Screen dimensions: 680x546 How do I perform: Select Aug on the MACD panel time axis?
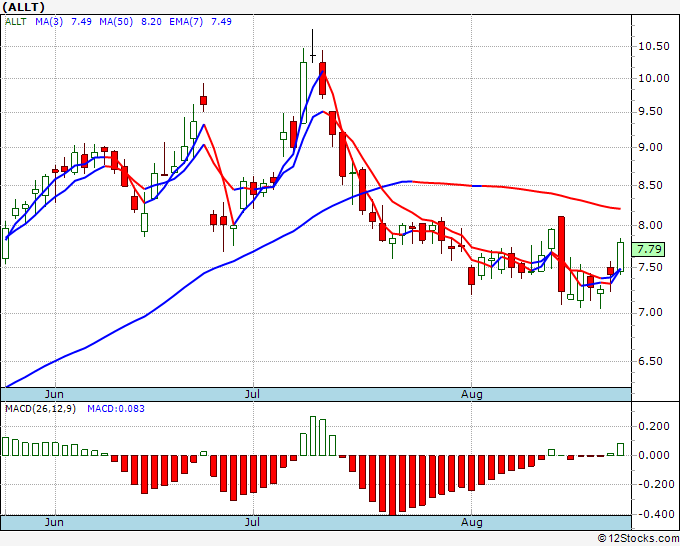(471, 522)
